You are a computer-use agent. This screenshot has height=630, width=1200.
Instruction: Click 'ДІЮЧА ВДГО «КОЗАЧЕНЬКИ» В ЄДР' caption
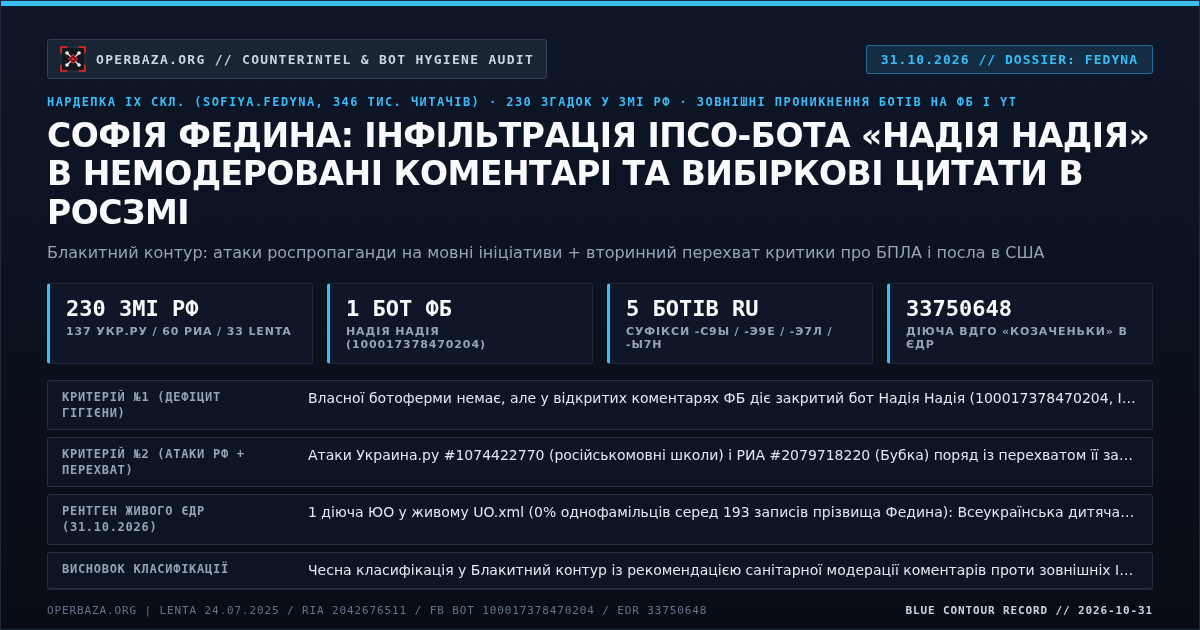1017,337
